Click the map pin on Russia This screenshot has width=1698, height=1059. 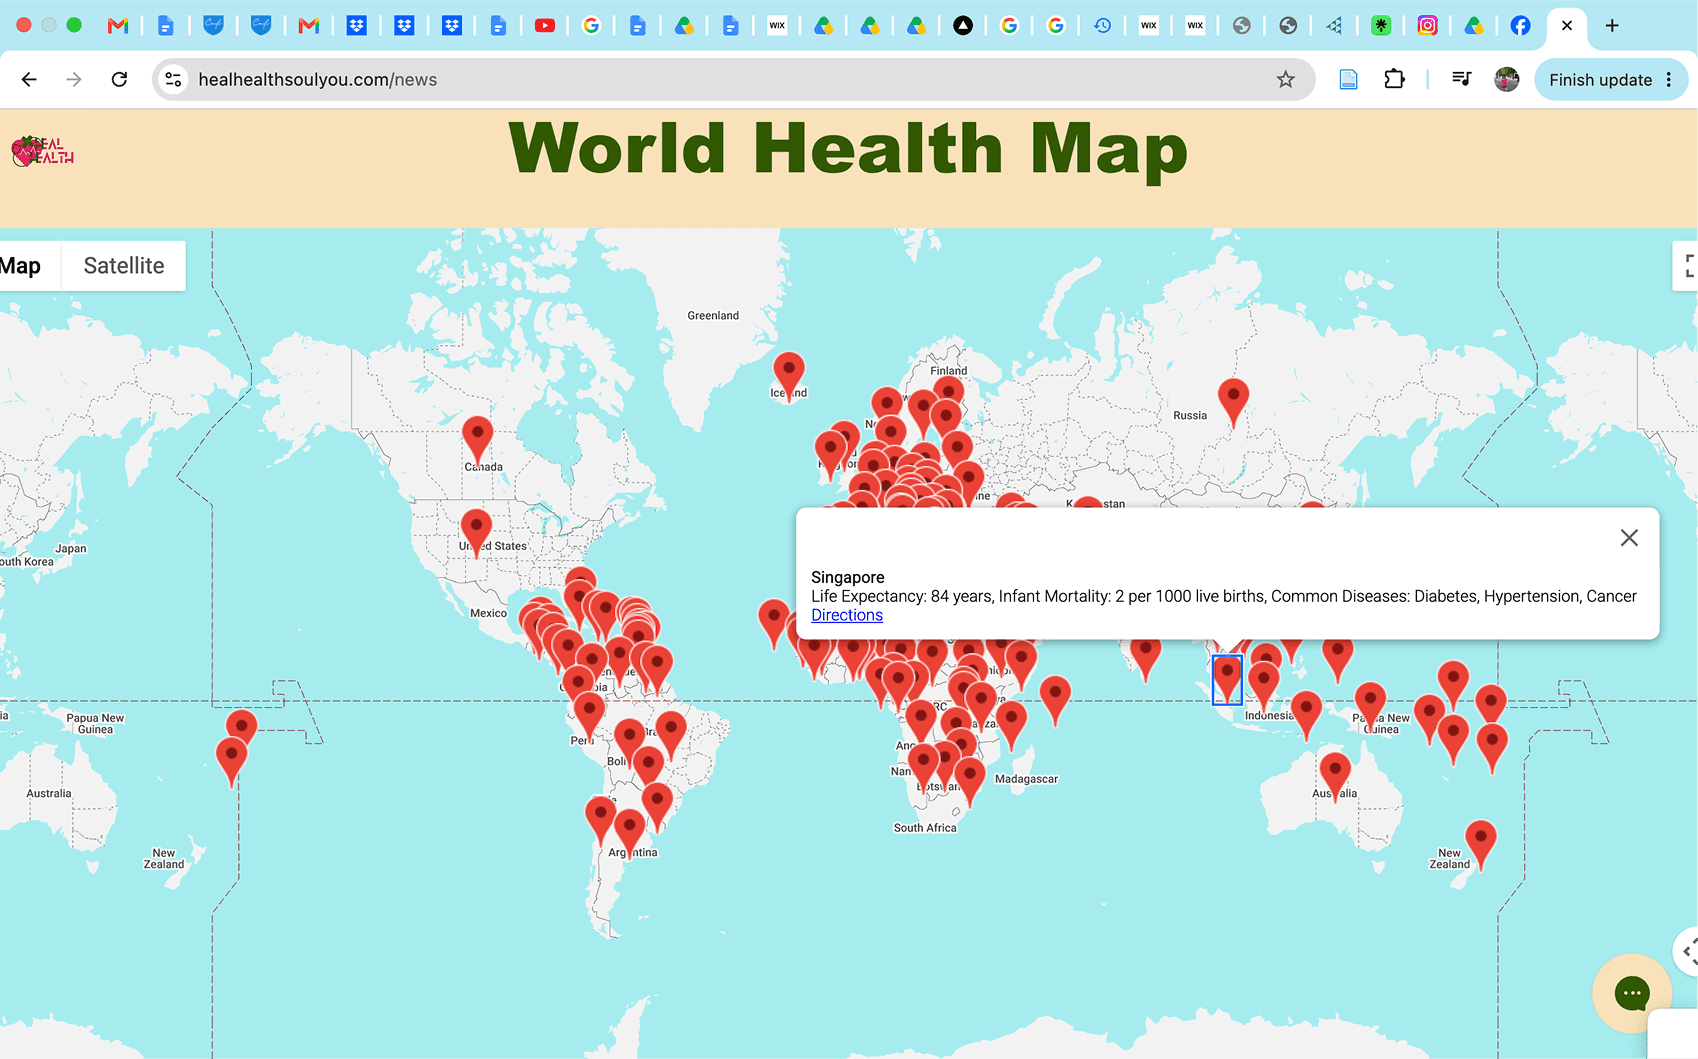(x=1233, y=403)
